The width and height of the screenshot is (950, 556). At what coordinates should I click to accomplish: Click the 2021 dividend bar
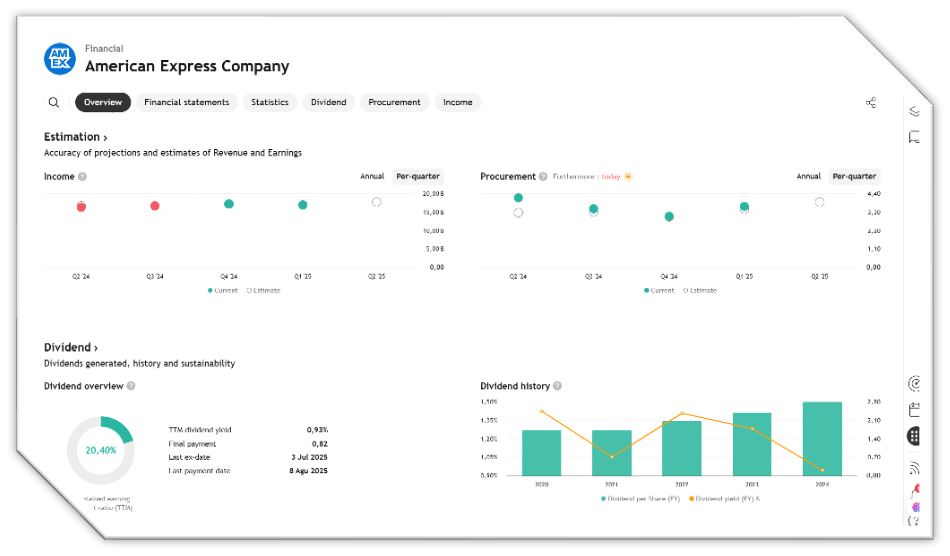612,453
